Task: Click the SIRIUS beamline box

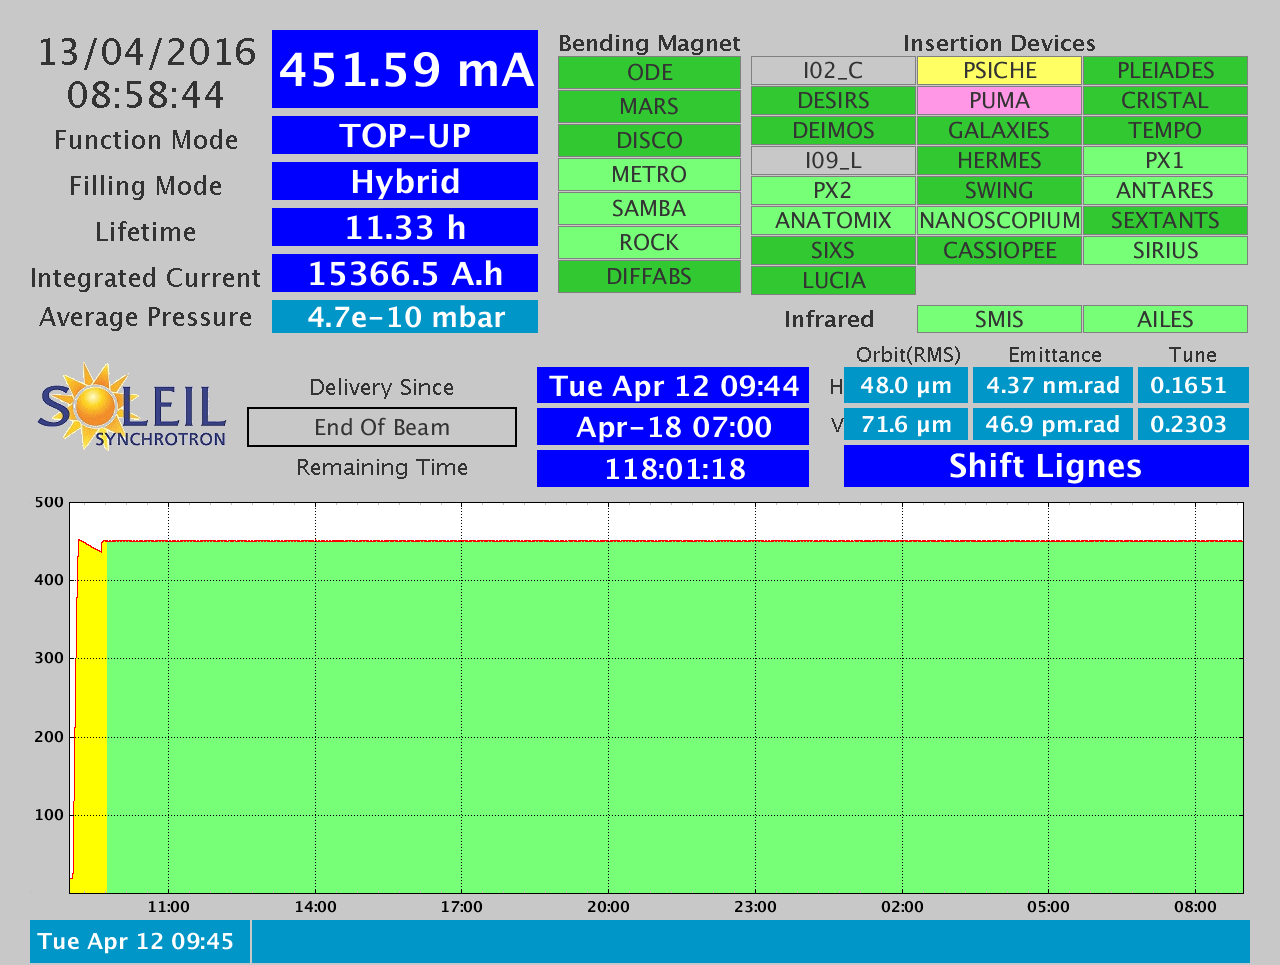Action: 1165,251
